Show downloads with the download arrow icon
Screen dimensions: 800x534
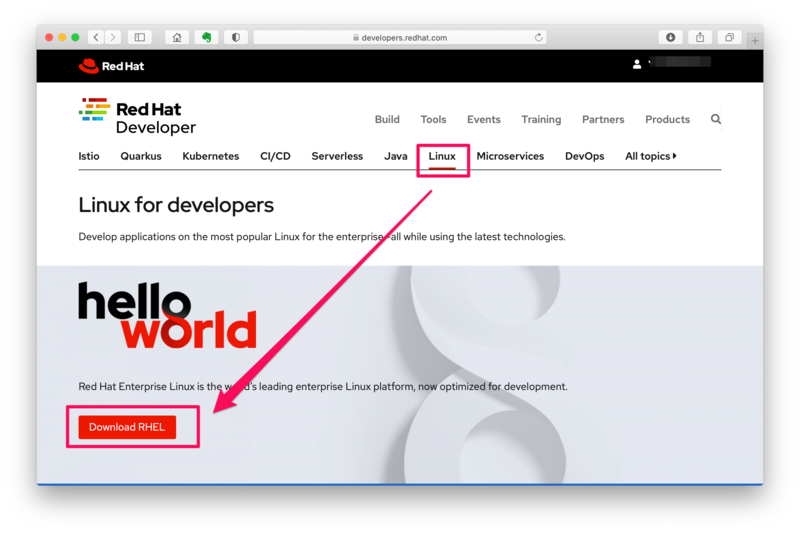670,37
